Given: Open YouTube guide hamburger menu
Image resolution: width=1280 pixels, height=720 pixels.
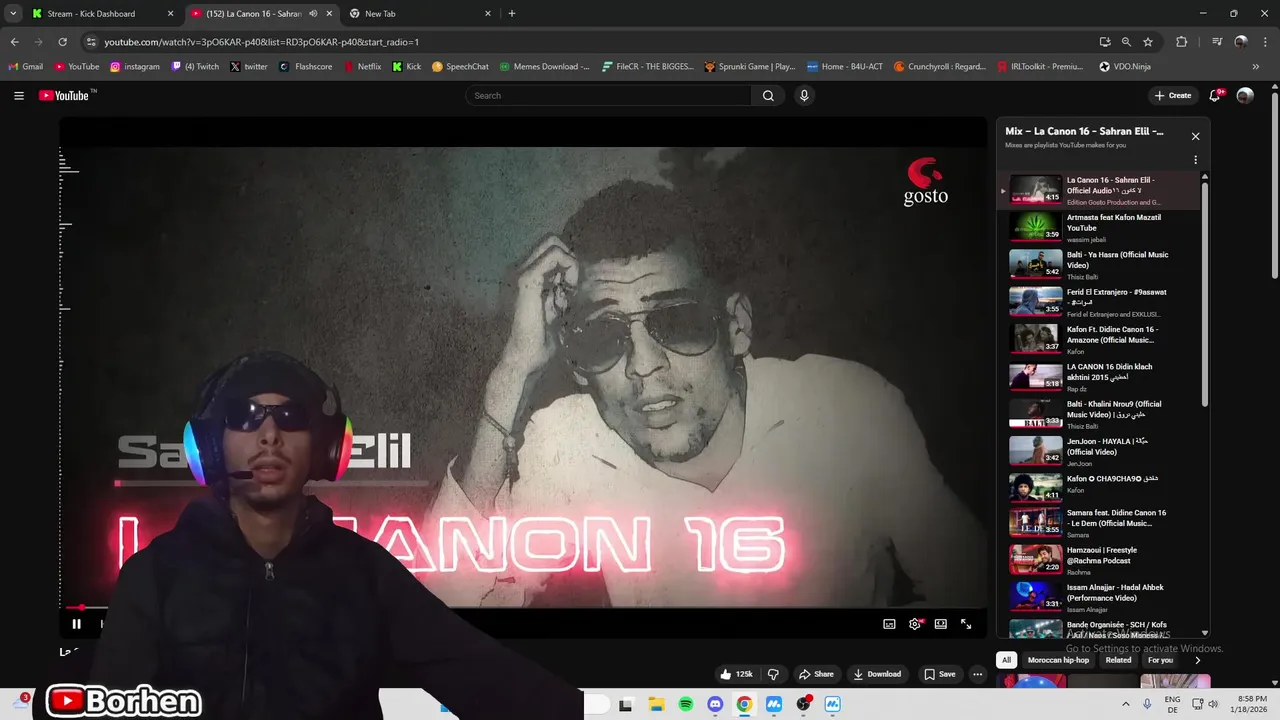Looking at the screenshot, I should click(19, 96).
